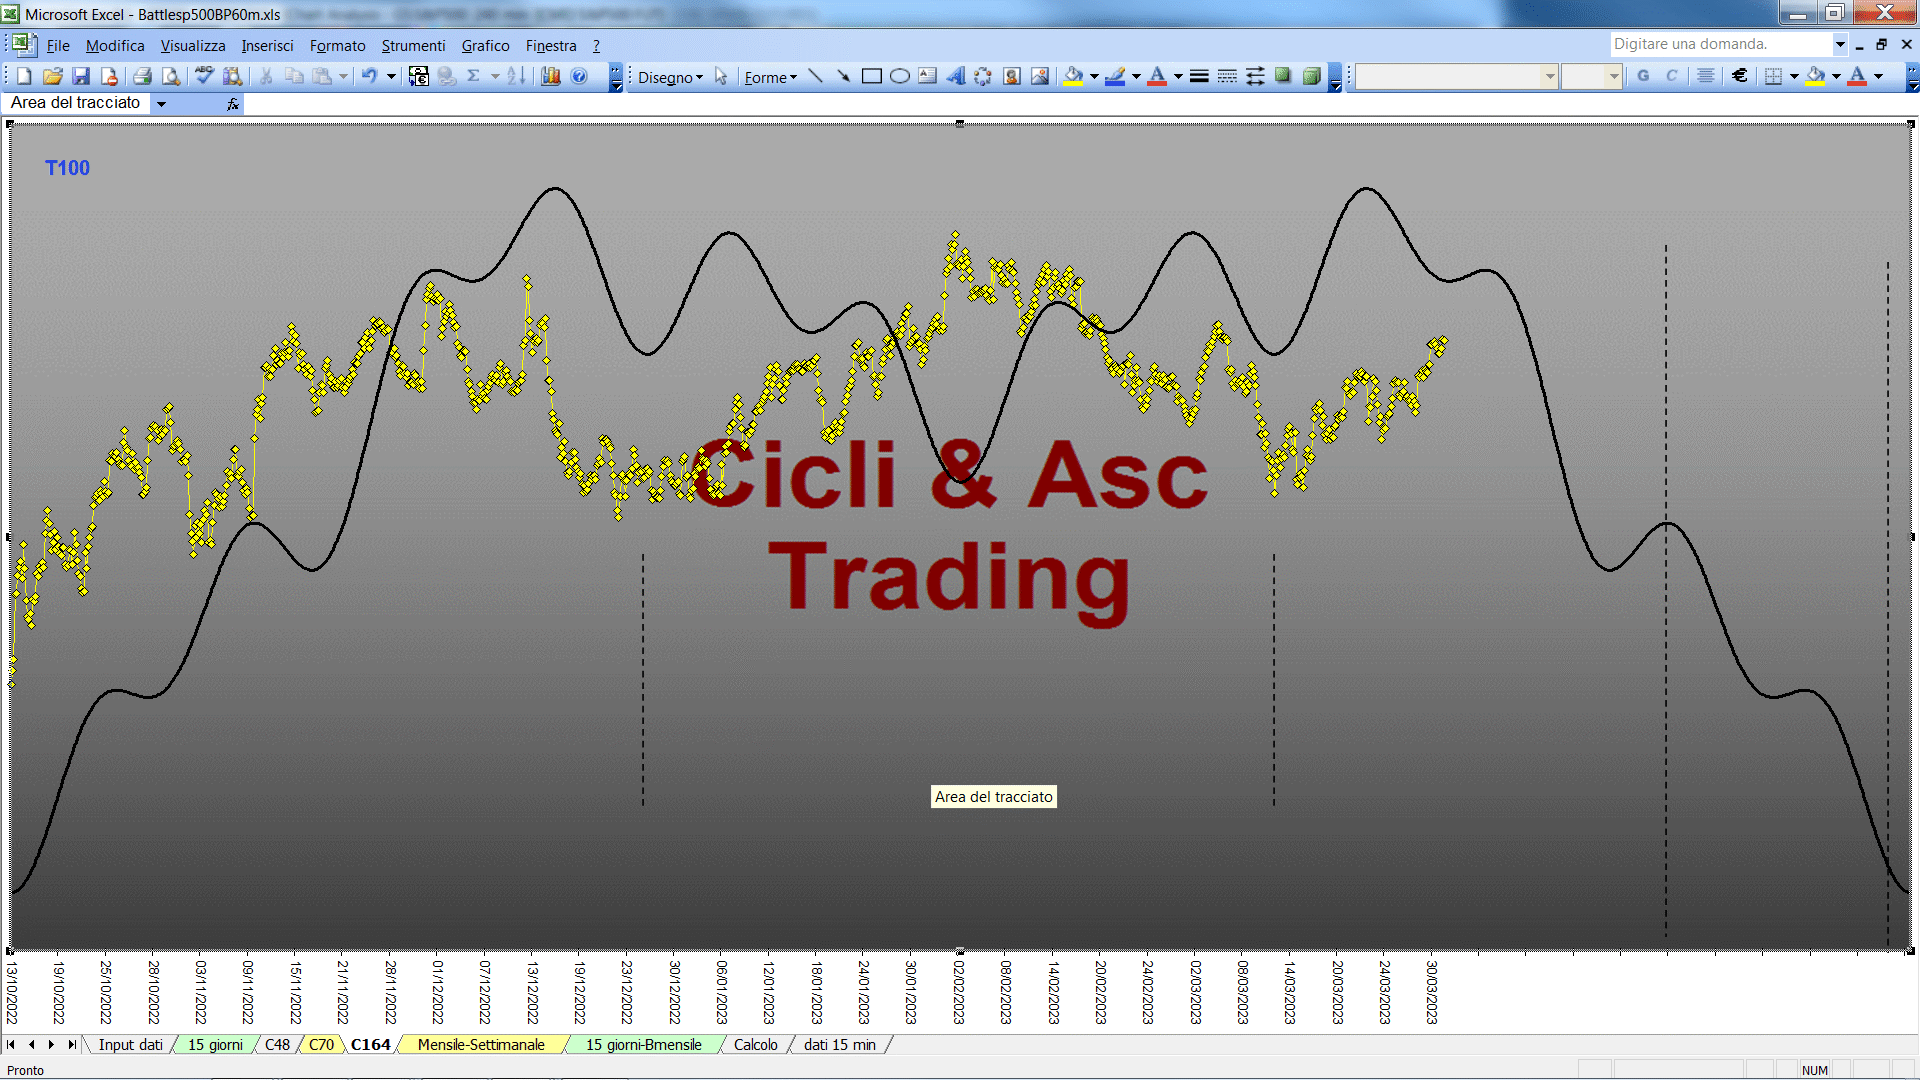Open the Strumenti menu
This screenshot has width=1920, height=1080.
click(413, 46)
